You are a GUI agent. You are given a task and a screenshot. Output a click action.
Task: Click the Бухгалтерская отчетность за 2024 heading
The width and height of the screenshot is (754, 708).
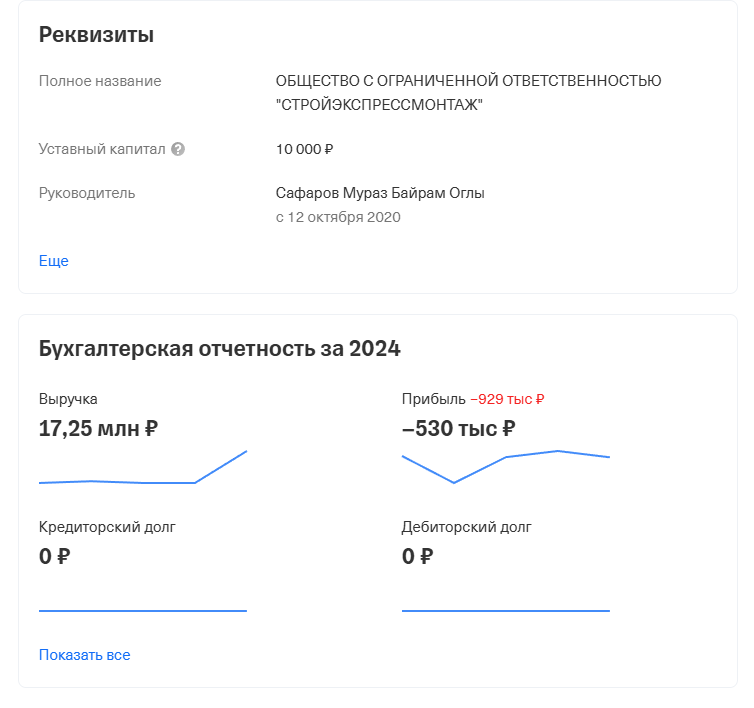pyautogui.click(x=219, y=349)
